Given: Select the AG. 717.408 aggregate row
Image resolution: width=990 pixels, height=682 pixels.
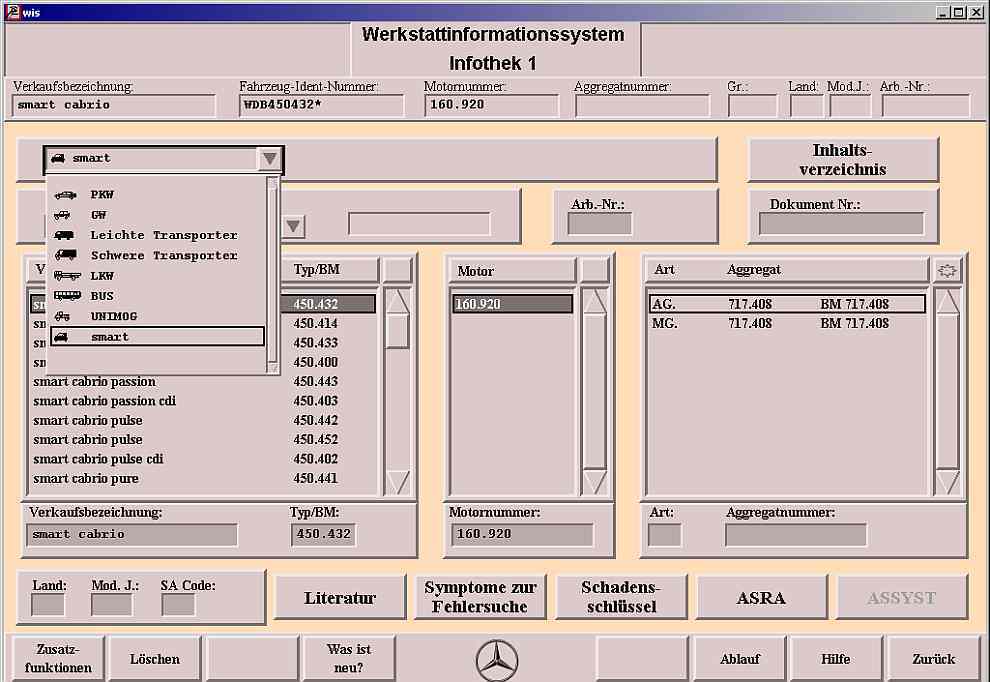Looking at the screenshot, I should point(787,304).
